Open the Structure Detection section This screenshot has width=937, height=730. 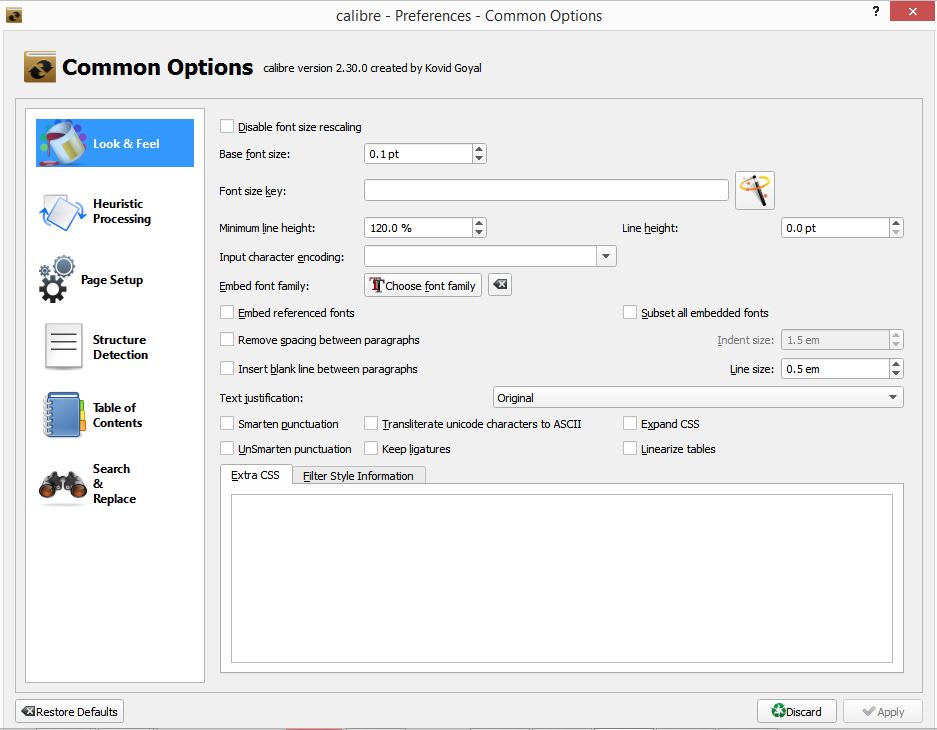[x=115, y=347]
